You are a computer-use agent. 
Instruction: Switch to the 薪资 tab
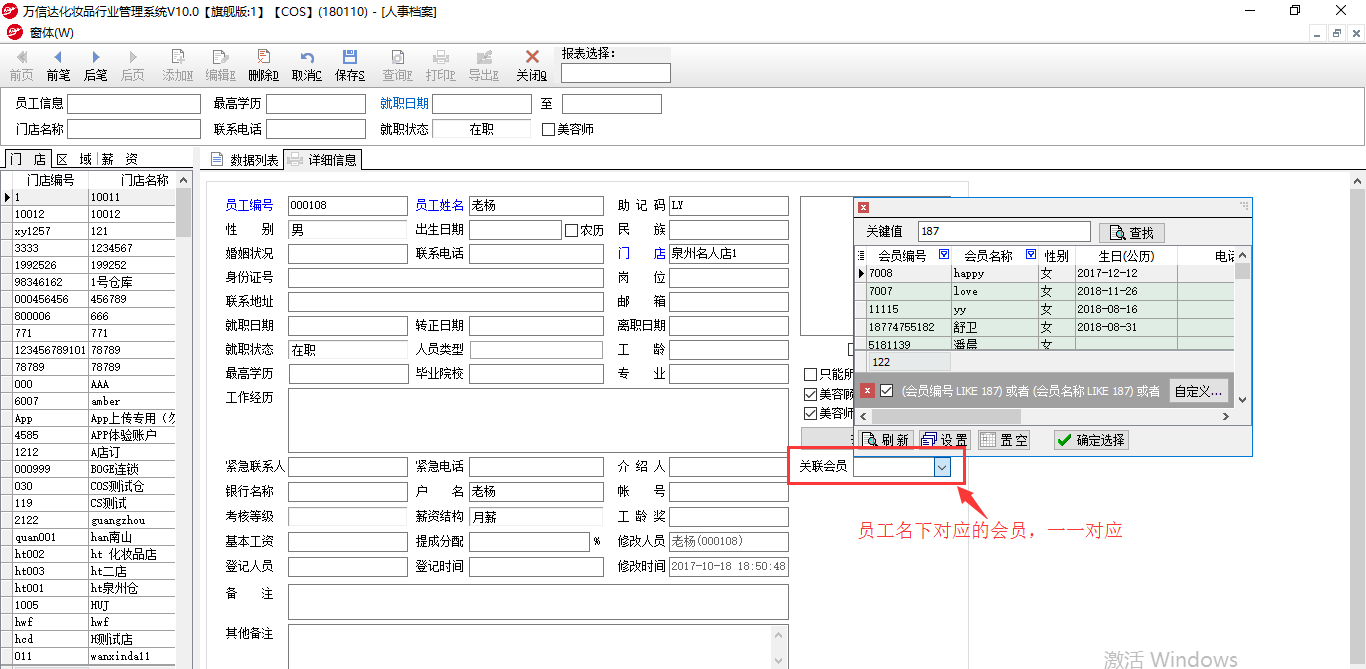tap(119, 159)
